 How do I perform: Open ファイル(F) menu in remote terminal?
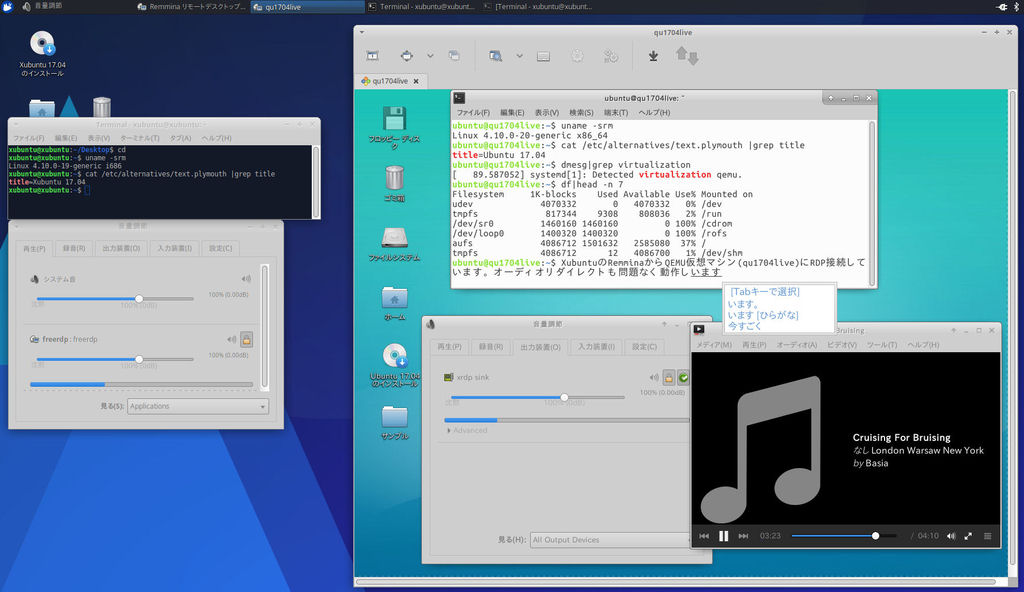[x=473, y=112]
